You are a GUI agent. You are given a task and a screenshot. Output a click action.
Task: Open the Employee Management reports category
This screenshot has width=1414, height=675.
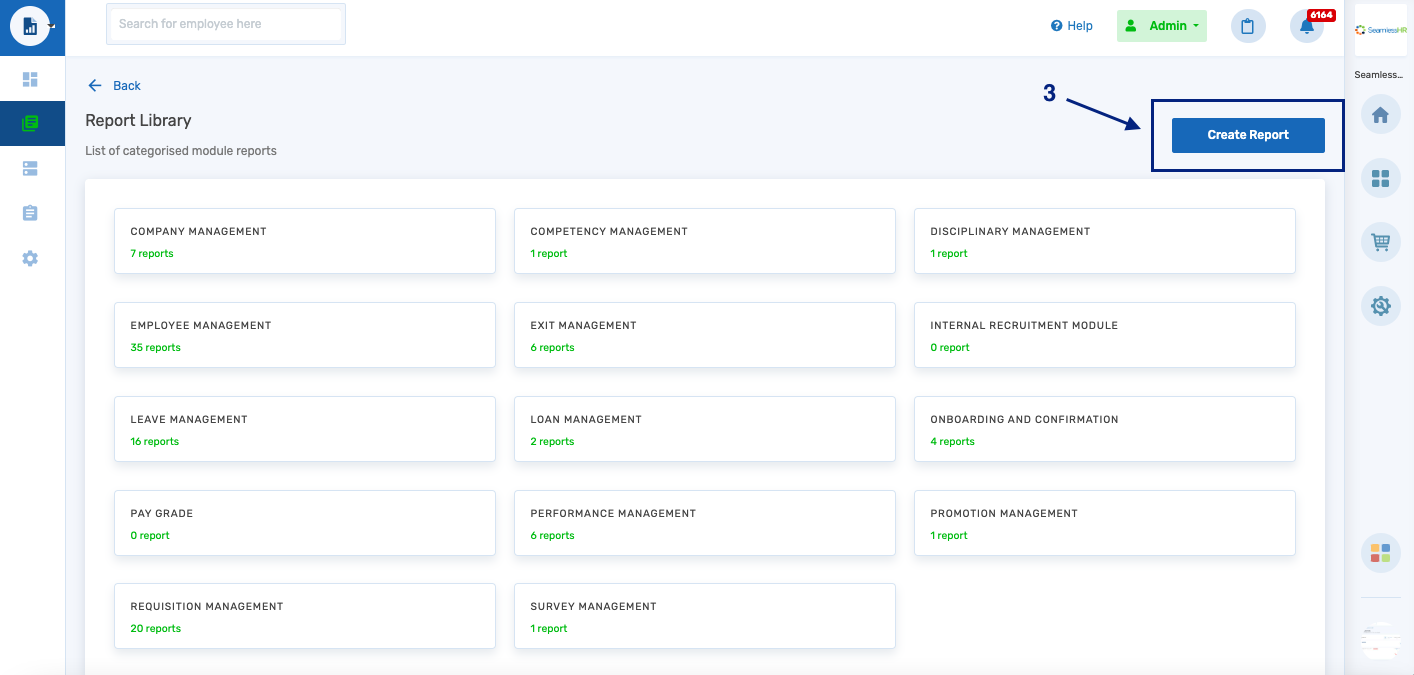coord(304,334)
